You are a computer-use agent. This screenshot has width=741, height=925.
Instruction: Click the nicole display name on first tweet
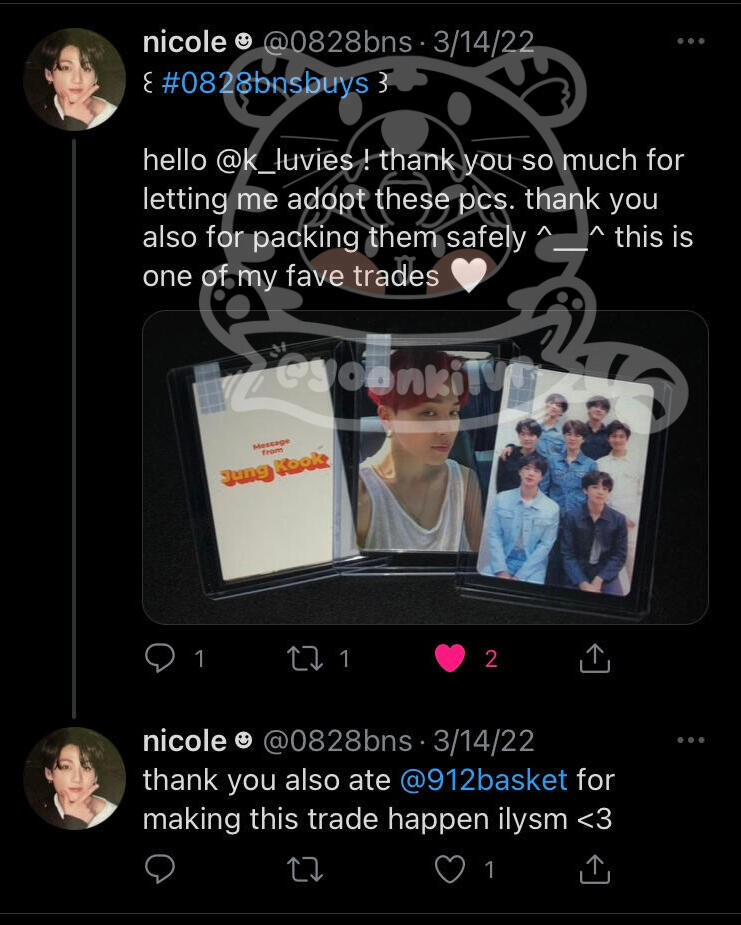(x=185, y=42)
